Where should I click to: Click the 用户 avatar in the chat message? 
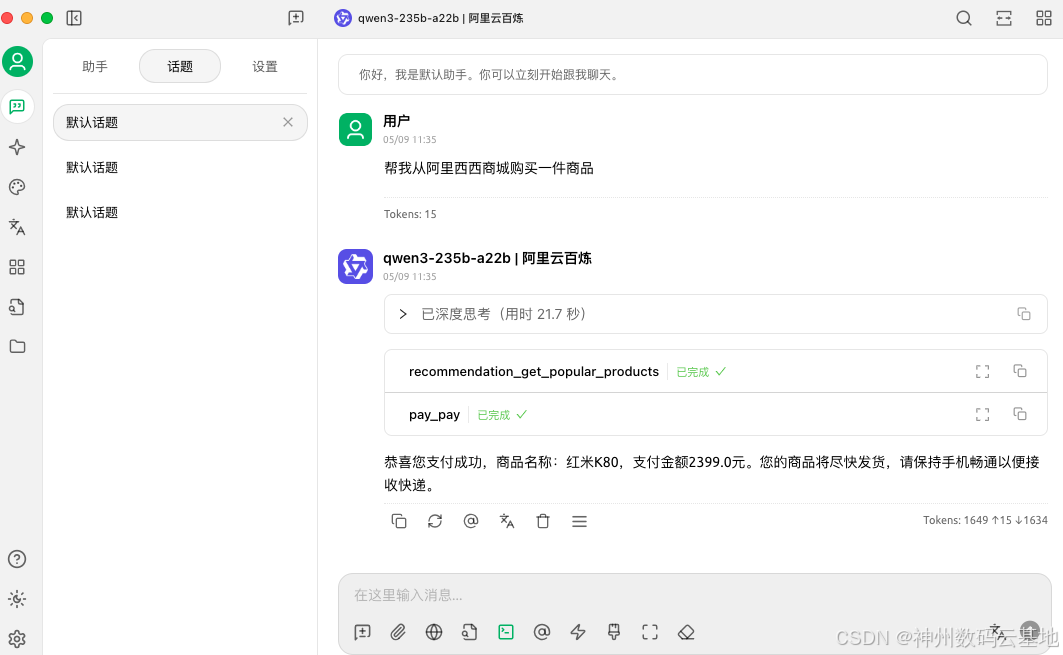[355, 130]
